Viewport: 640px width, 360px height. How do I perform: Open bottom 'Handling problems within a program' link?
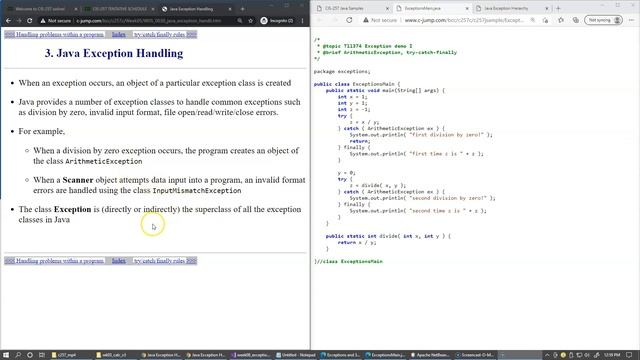pos(60,261)
